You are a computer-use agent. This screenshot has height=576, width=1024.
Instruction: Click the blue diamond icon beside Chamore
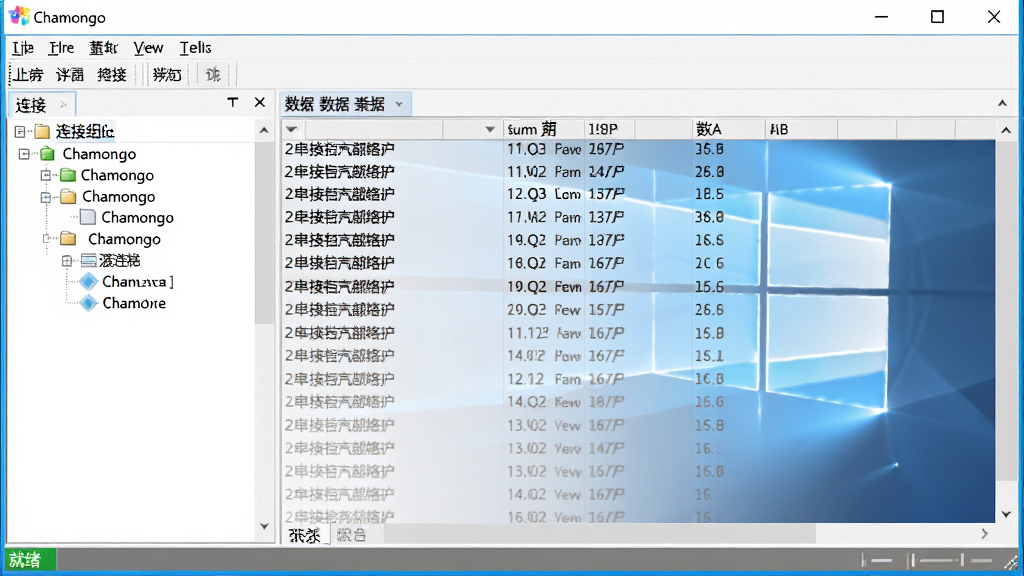pyautogui.click(x=89, y=303)
